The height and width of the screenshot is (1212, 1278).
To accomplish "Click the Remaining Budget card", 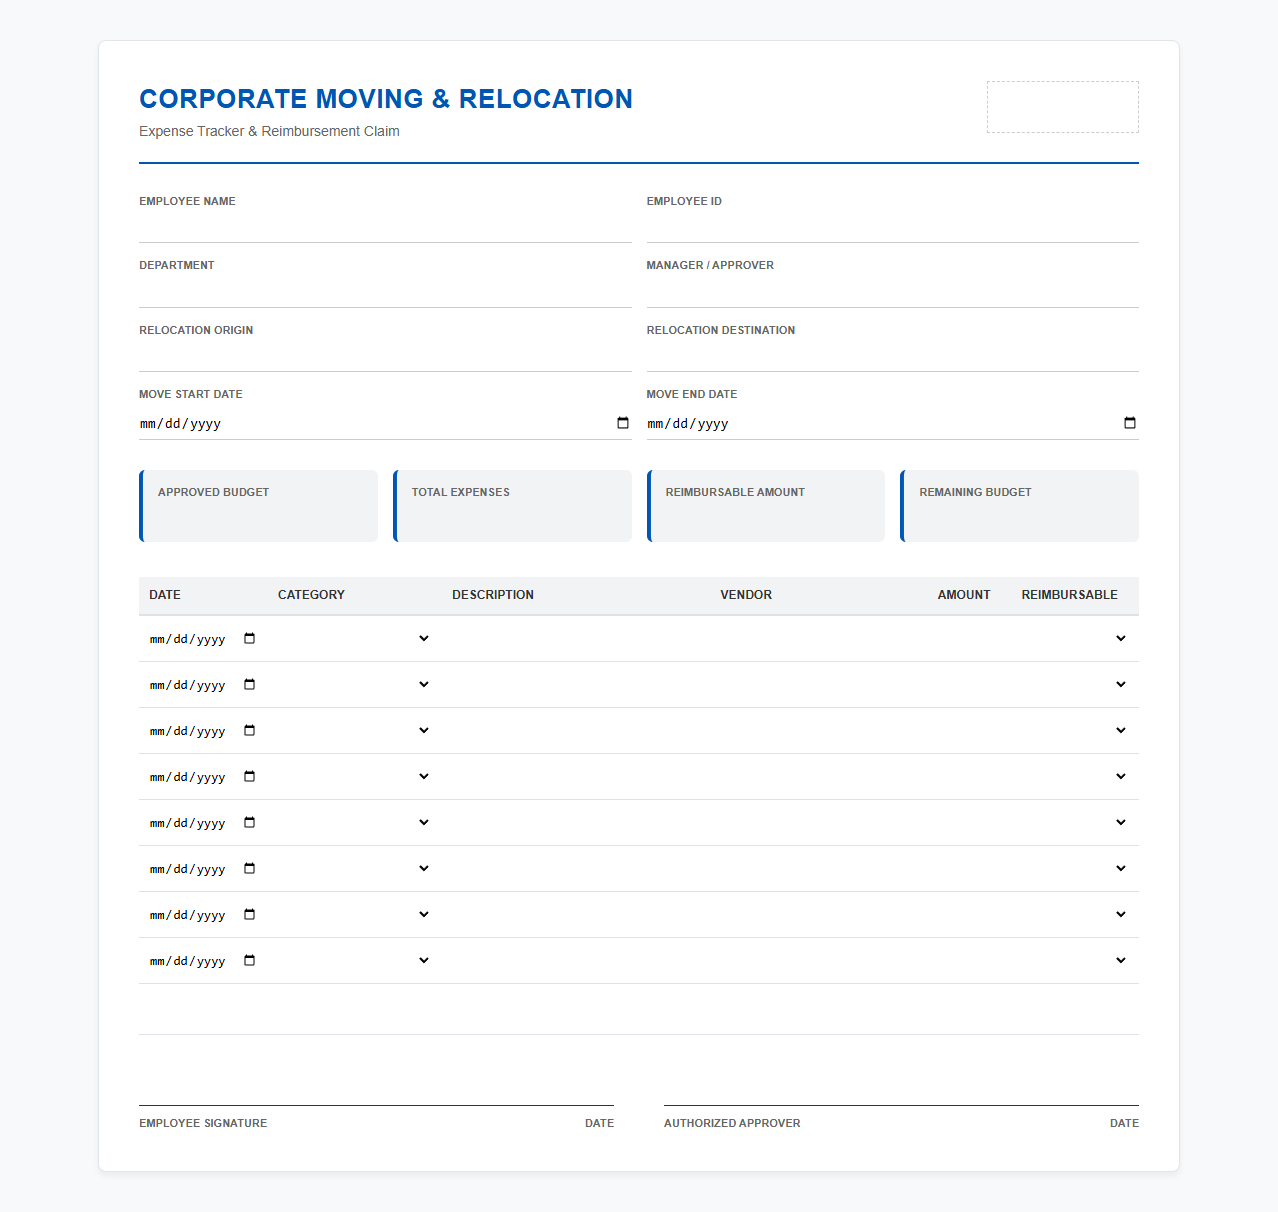I will pyautogui.click(x=1020, y=506).
